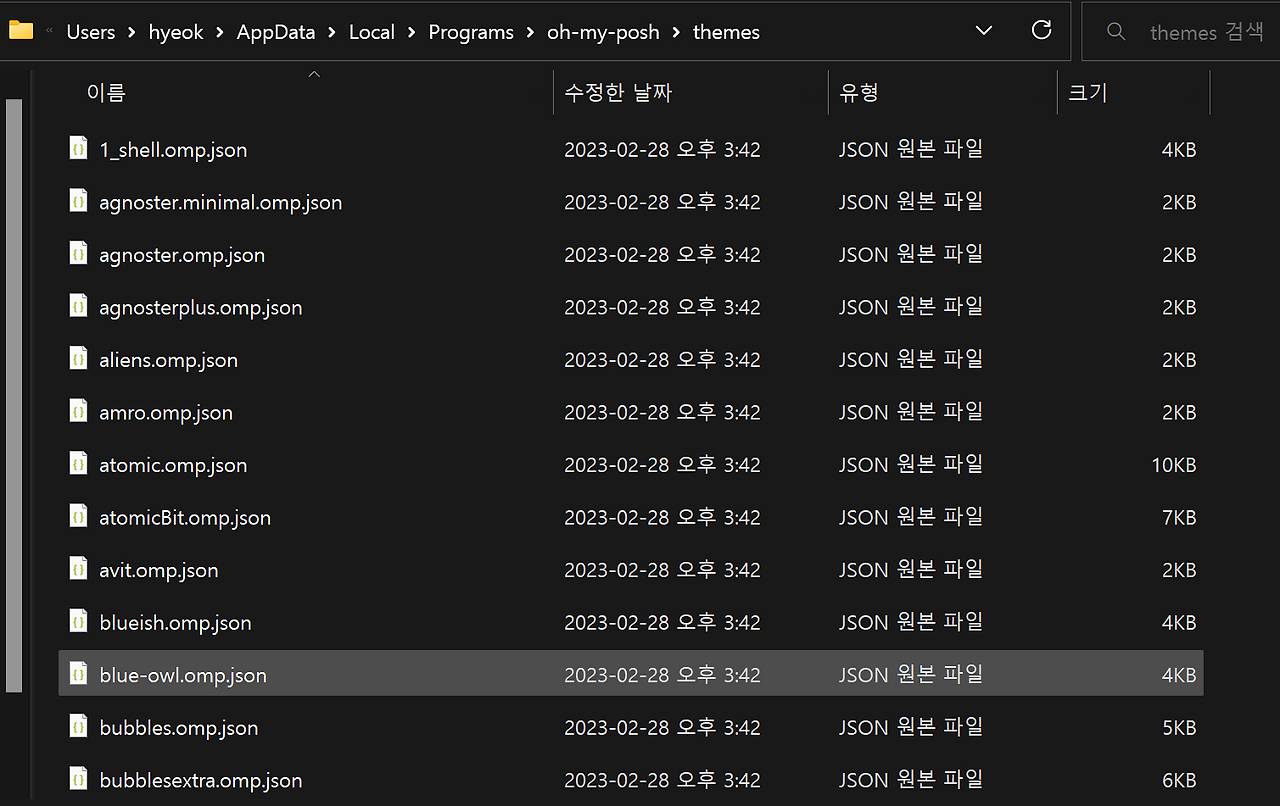Viewport: 1280px width, 806px height.
Task: Click the refresh button in the address bar
Action: (1042, 31)
